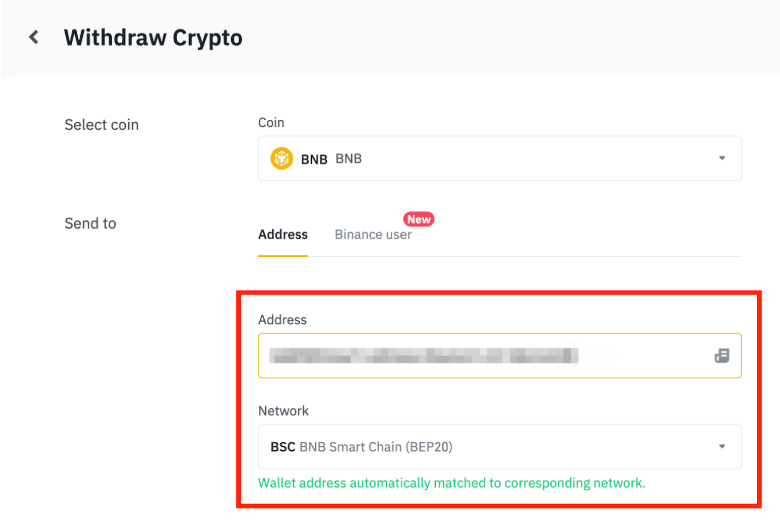
Task: Switch to the Binance user tab
Action: point(373,234)
